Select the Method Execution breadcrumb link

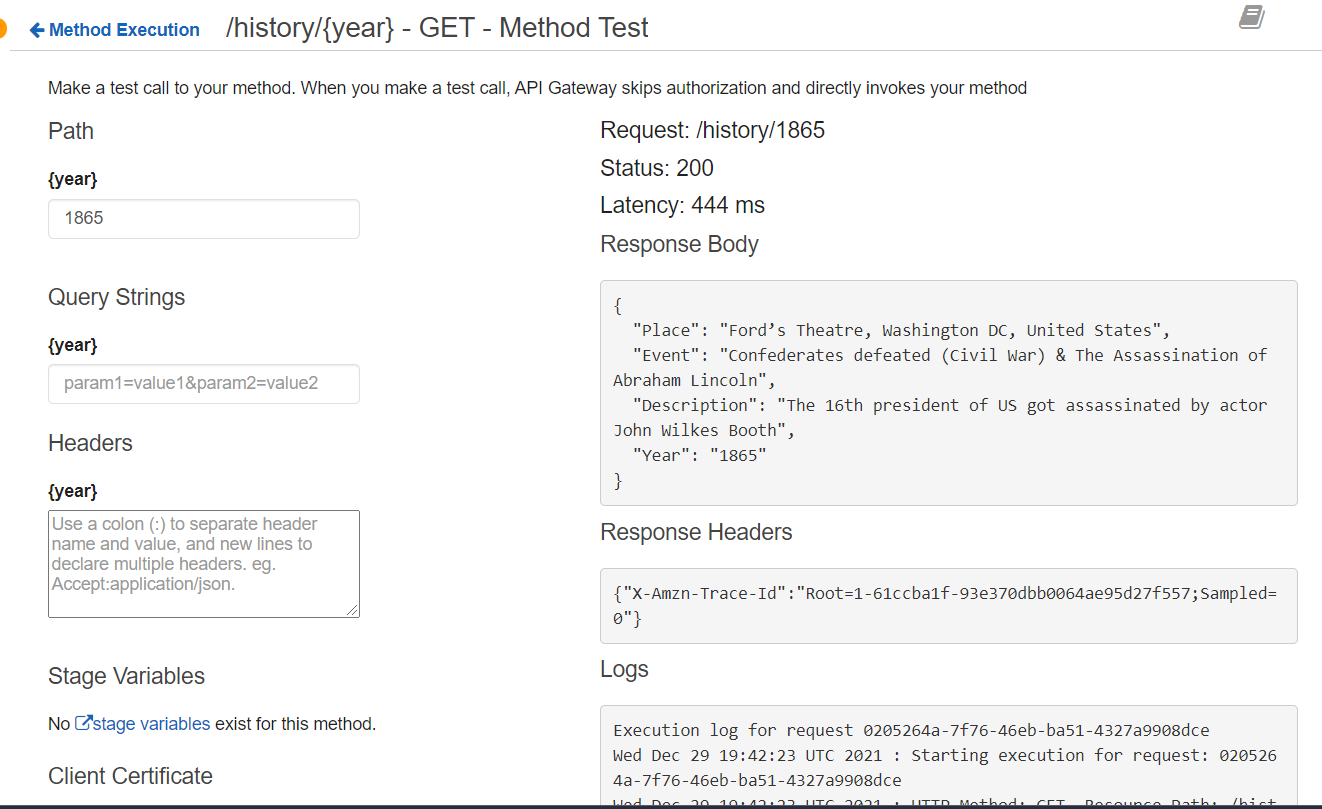122,30
